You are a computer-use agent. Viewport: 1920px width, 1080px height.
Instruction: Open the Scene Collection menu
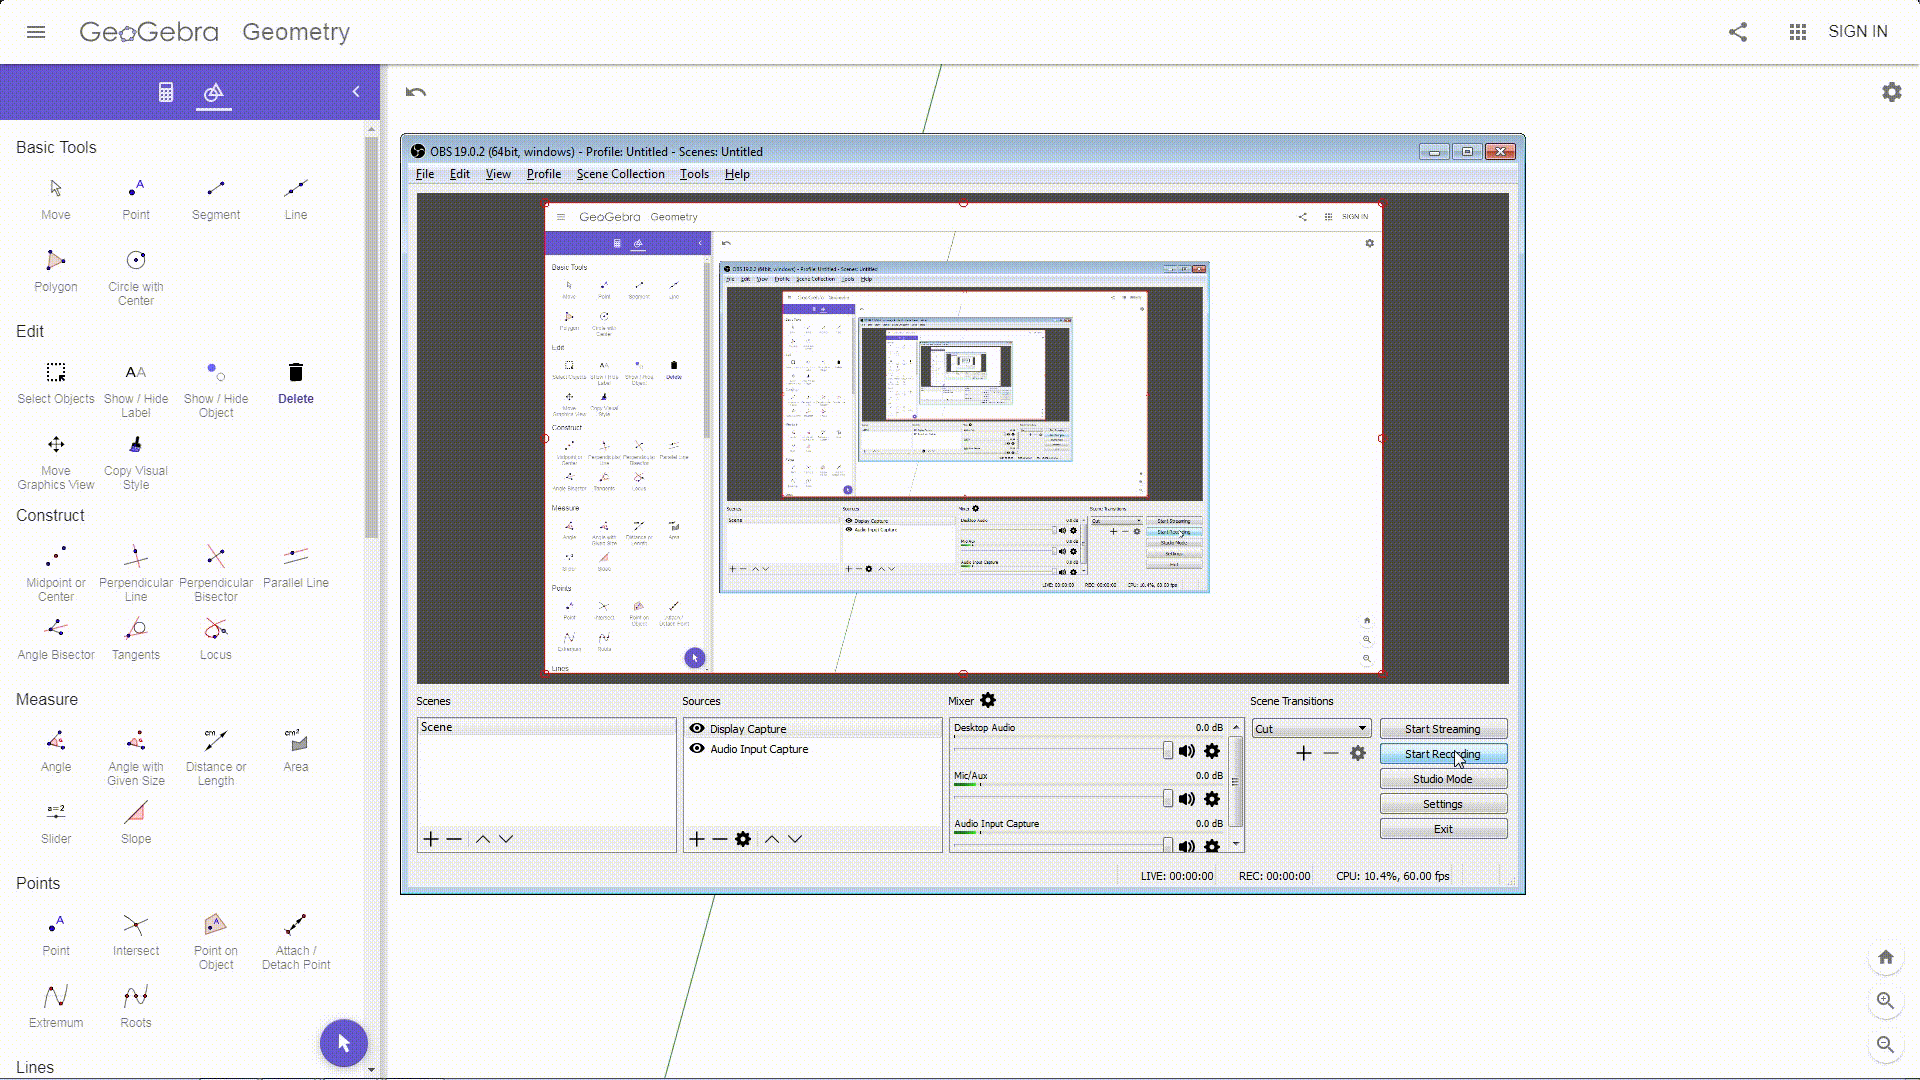coord(620,174)
